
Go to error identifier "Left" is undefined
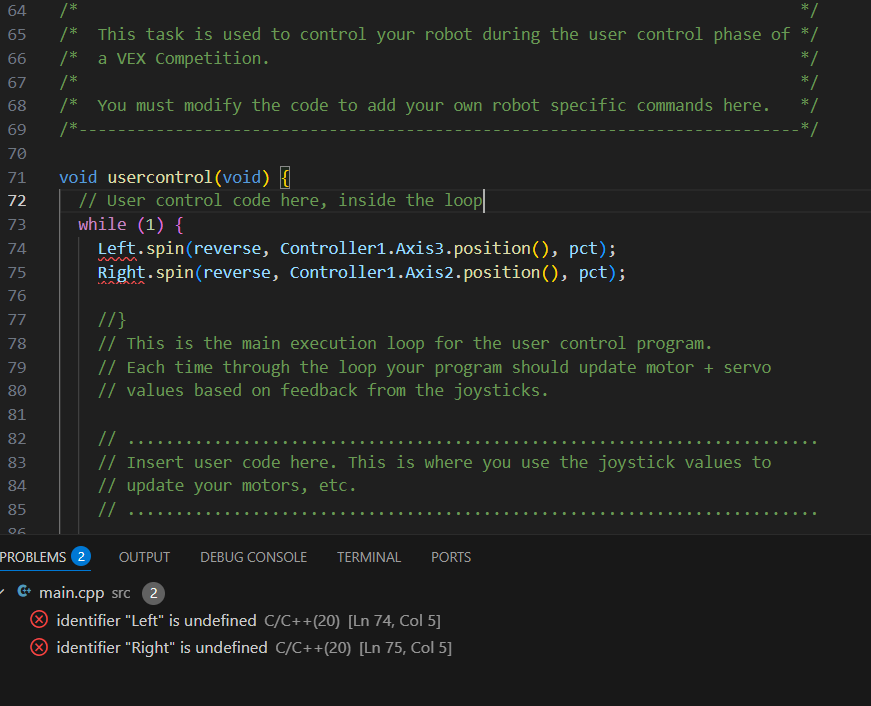click(156, 620)
